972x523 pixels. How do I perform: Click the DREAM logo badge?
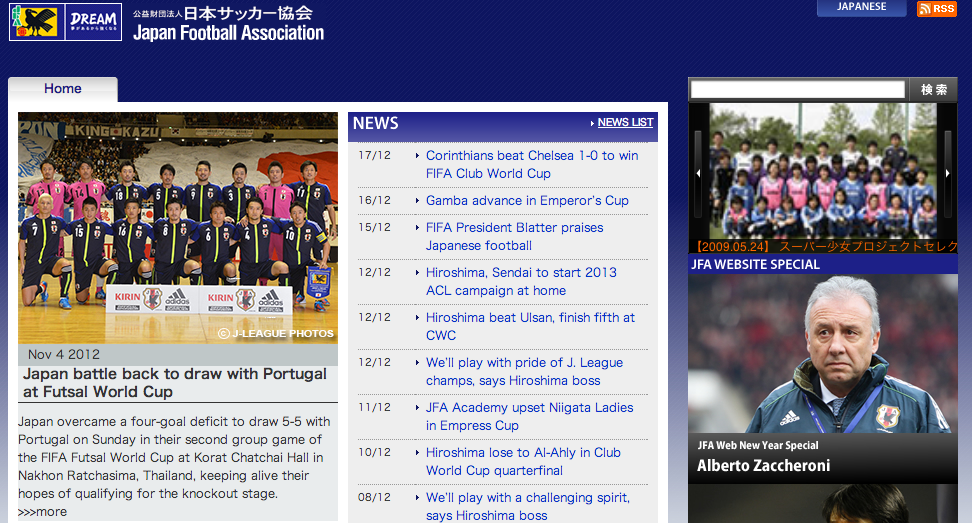[93, 22]
